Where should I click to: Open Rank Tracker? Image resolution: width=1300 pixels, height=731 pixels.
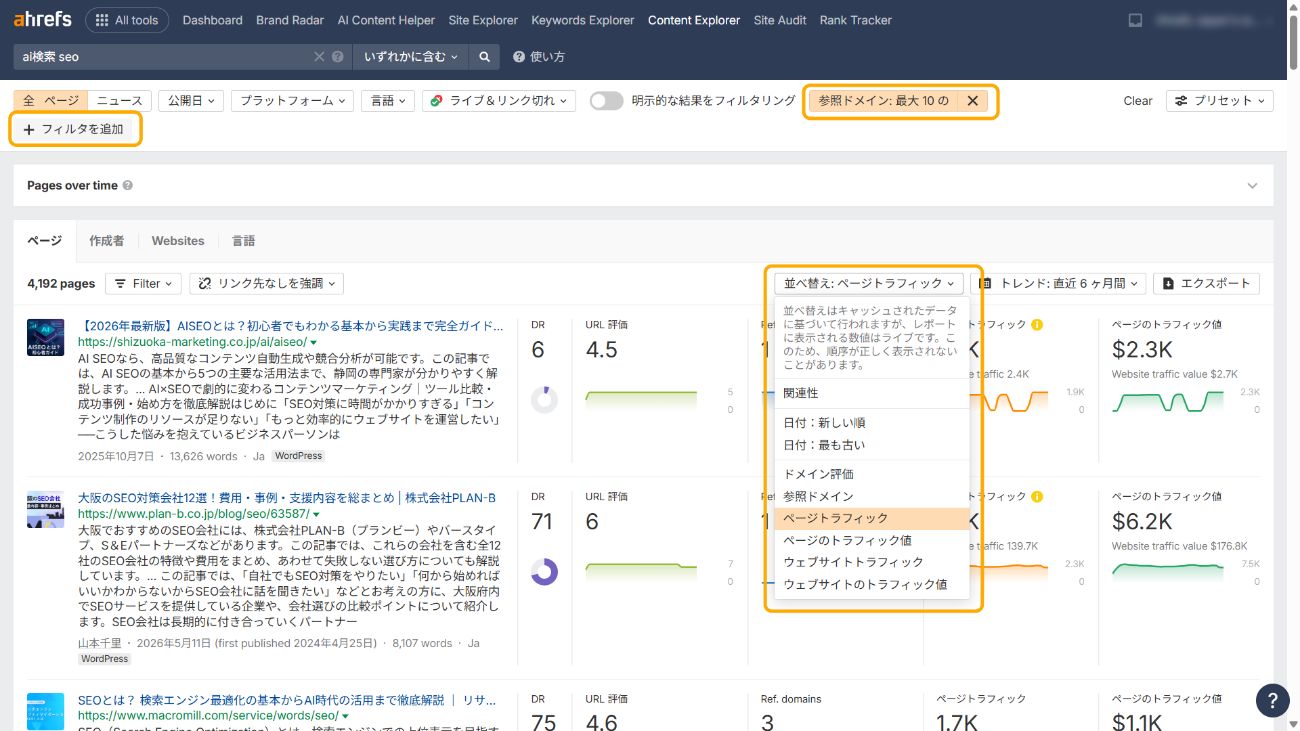855,20
